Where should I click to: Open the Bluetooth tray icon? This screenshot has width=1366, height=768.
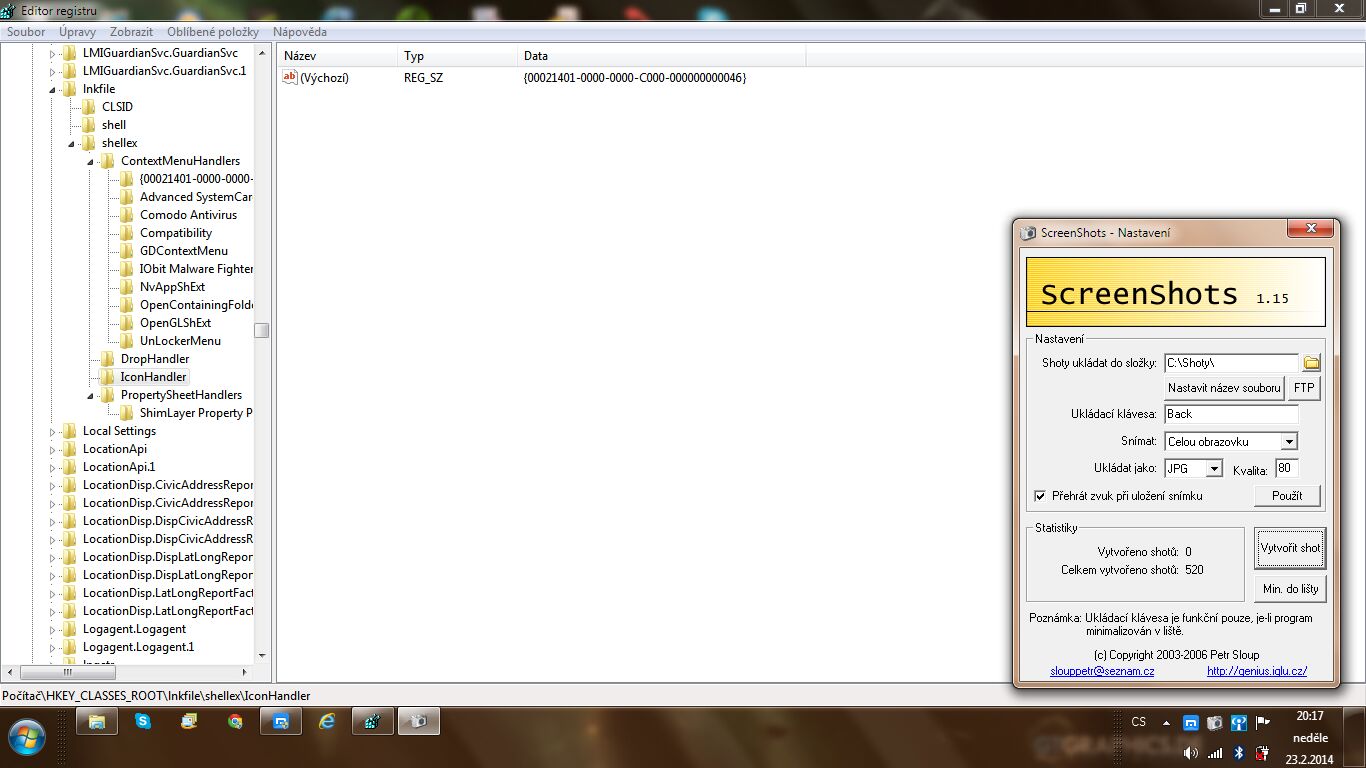(1238, 753)
